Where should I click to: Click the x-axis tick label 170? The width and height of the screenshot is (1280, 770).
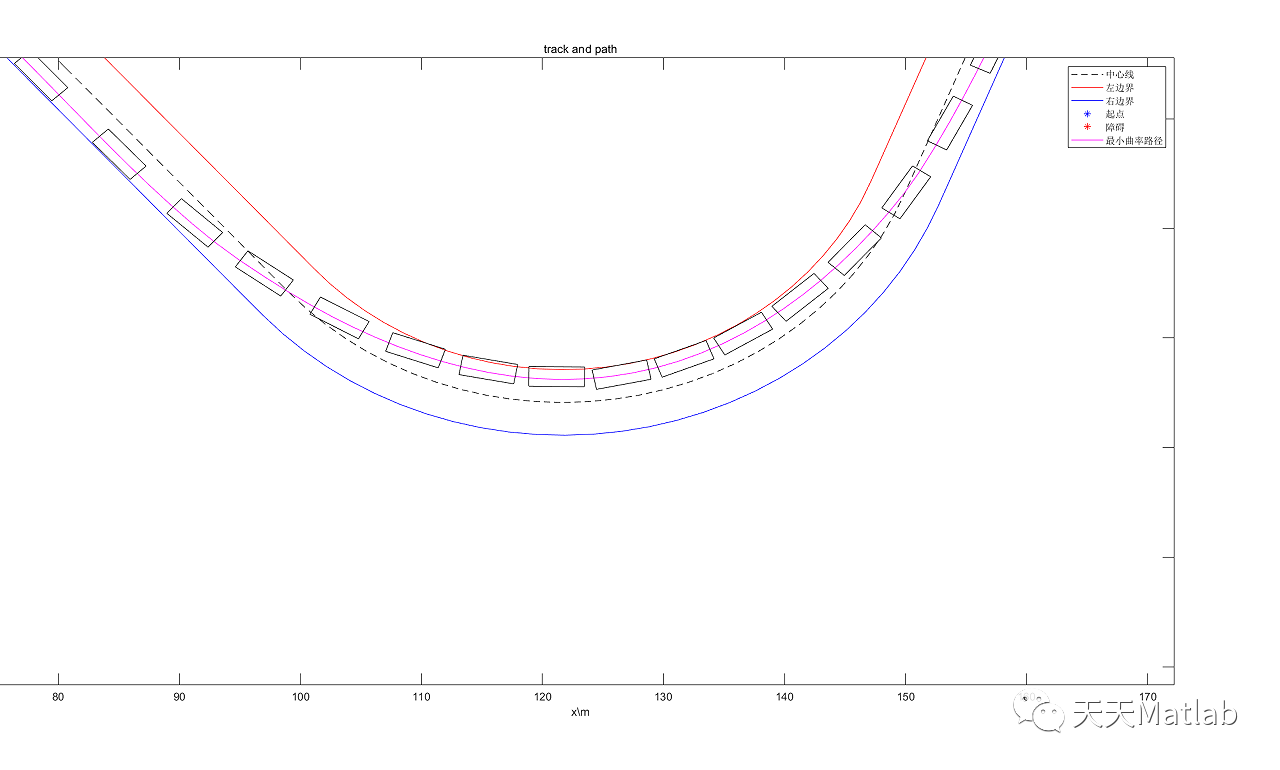tap(1147, 696)
